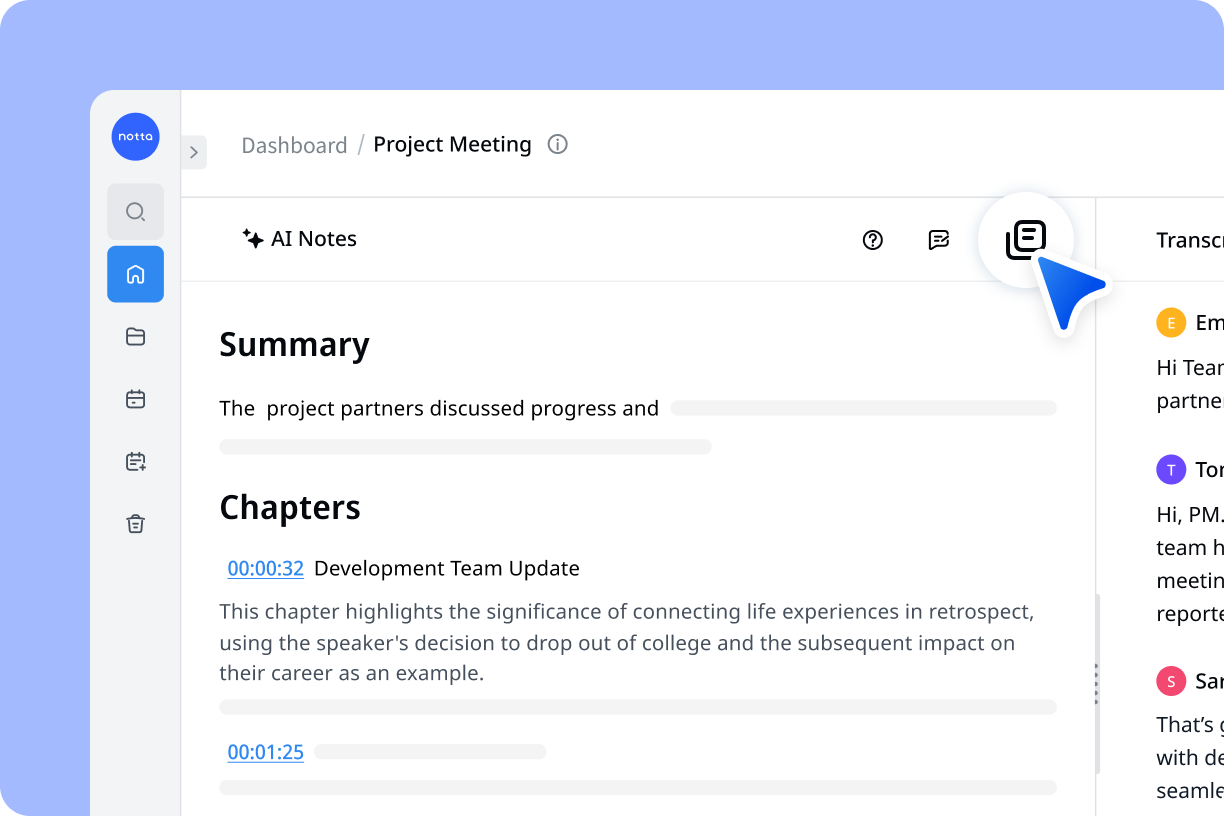This screenshot has width=1224, height=816.
Task: Click the help question mark icon
Action: (x=873, y=240)
